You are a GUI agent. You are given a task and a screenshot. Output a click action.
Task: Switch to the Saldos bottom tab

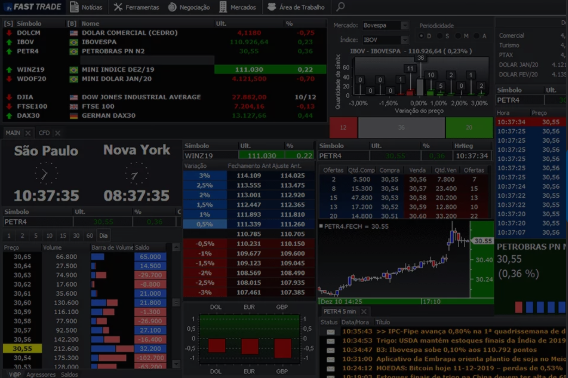click(69, 374)
